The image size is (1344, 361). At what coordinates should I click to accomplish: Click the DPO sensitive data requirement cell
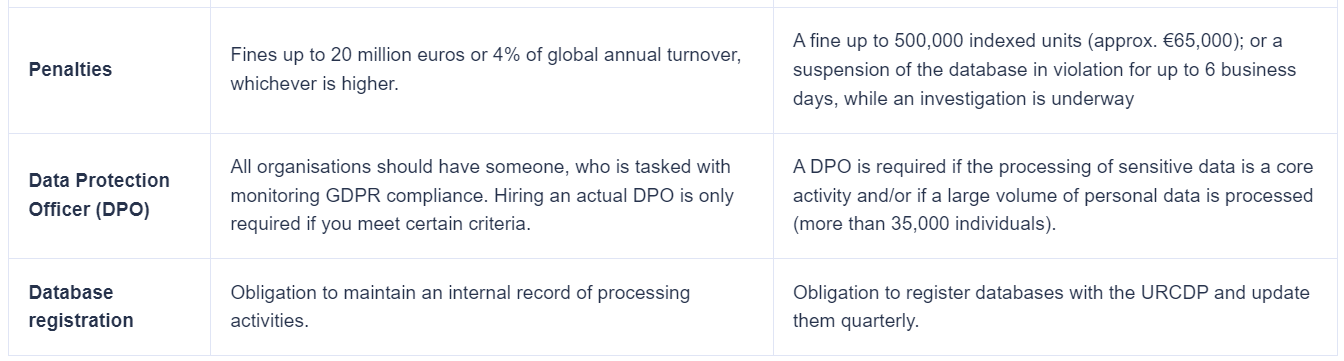coord(1053,195)
